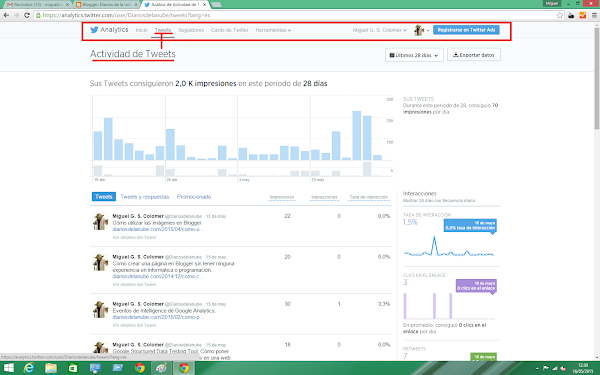Open the Action Center flag icon in the tray

546,368
